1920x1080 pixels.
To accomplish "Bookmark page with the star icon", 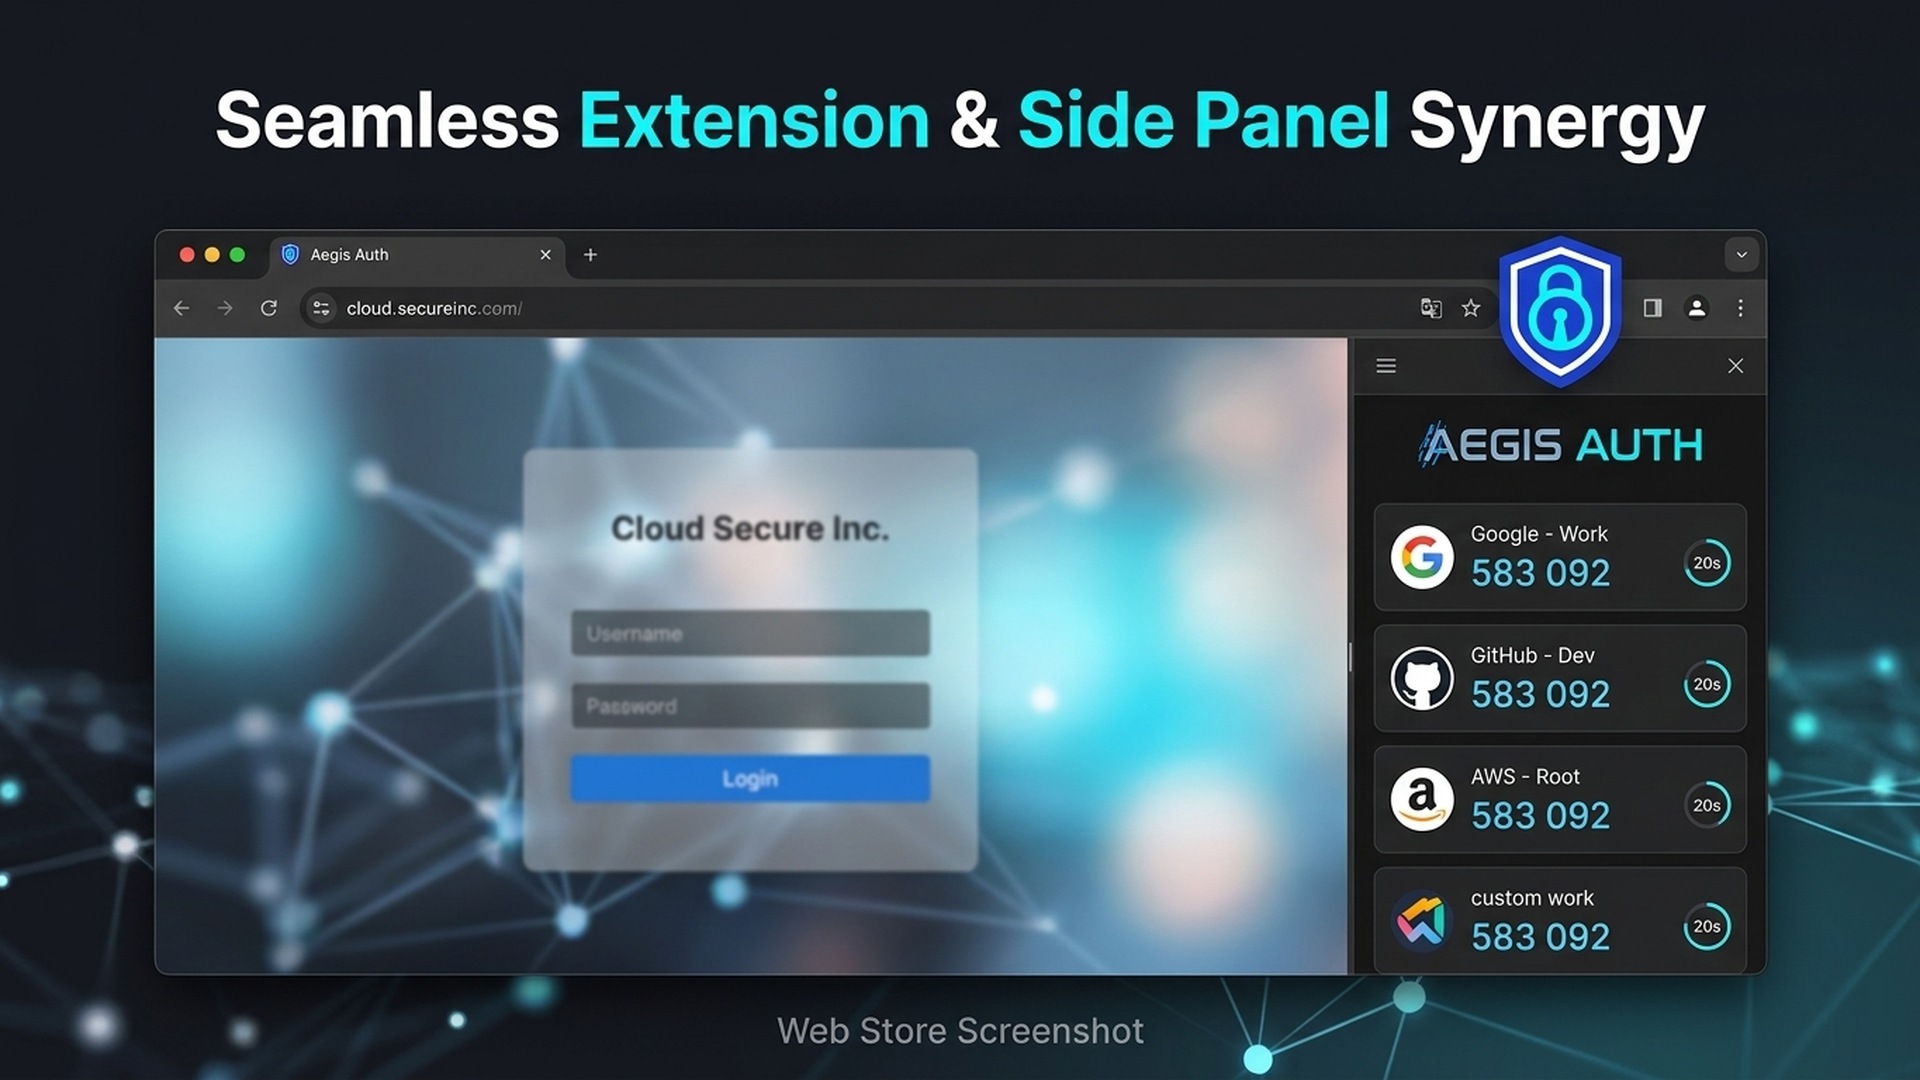I will pos(1470,308).
